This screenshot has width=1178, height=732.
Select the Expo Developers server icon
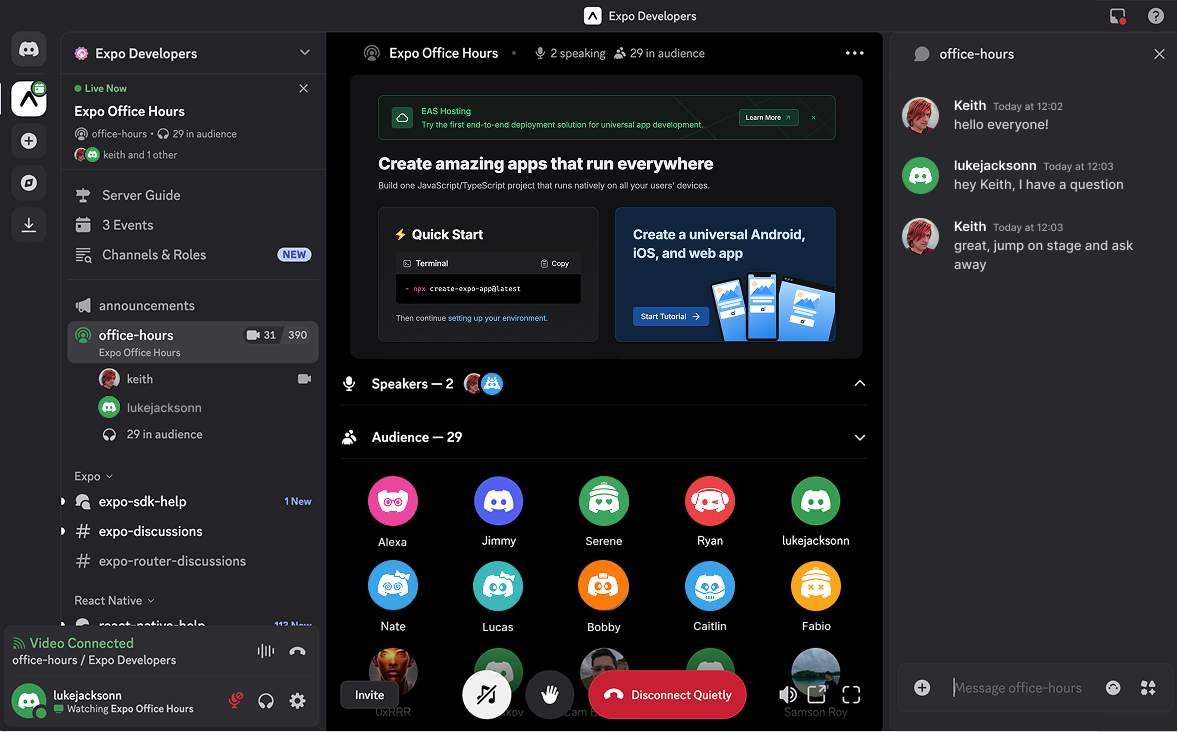[29, 98]
